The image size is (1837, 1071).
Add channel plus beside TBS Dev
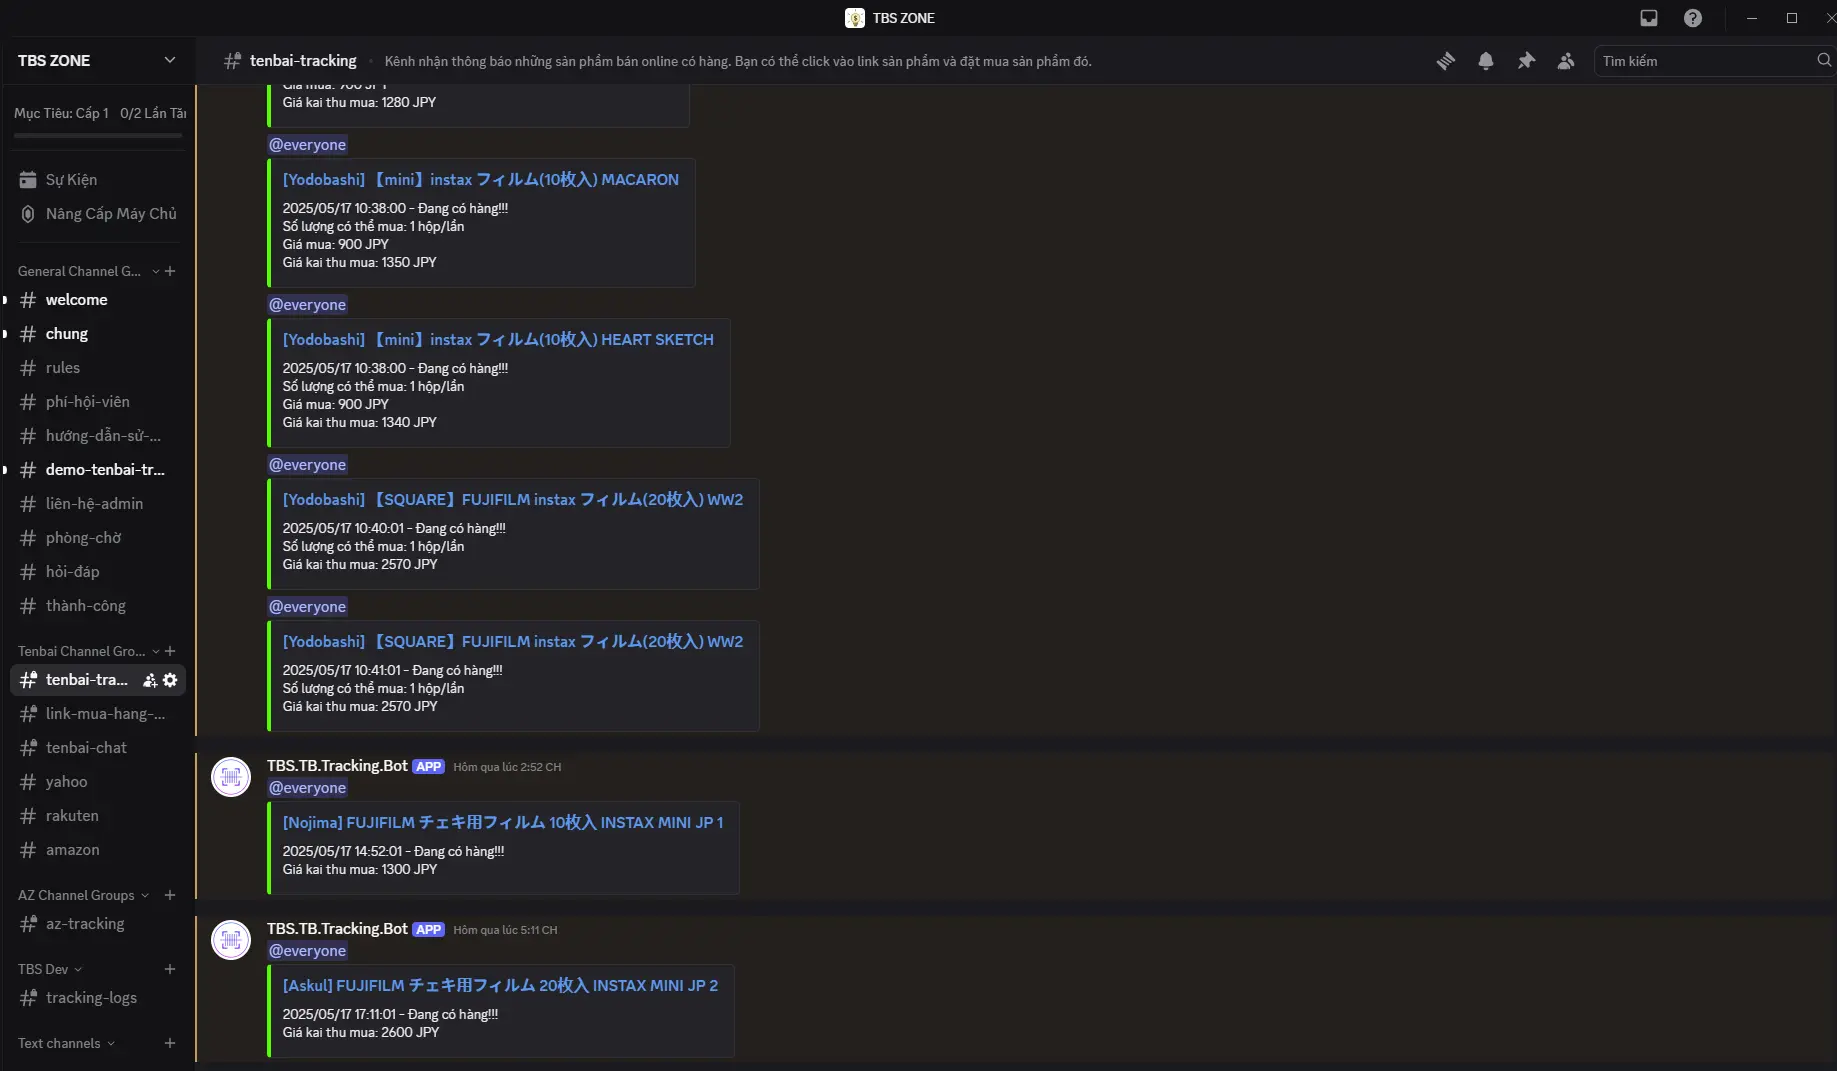coord(170,969)
